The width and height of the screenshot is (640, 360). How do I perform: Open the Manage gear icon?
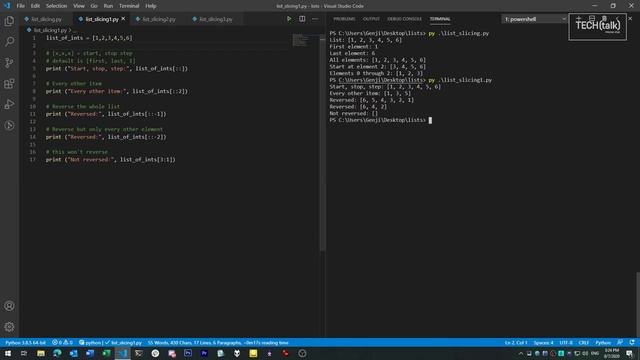pos(9,327)
